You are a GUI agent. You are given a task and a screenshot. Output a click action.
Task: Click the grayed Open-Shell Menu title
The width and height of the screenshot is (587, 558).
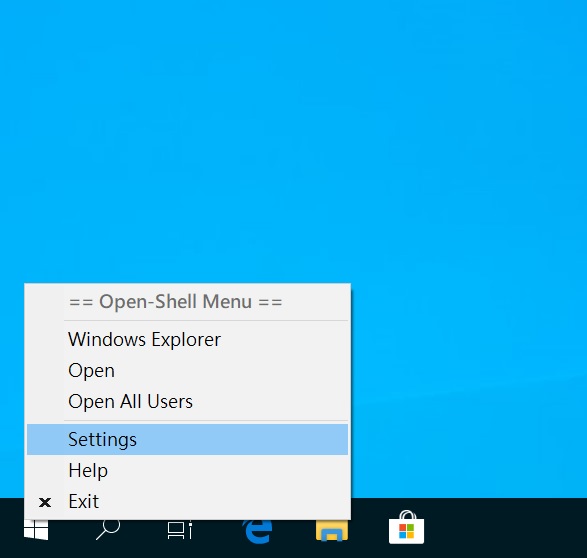point(176,302)
